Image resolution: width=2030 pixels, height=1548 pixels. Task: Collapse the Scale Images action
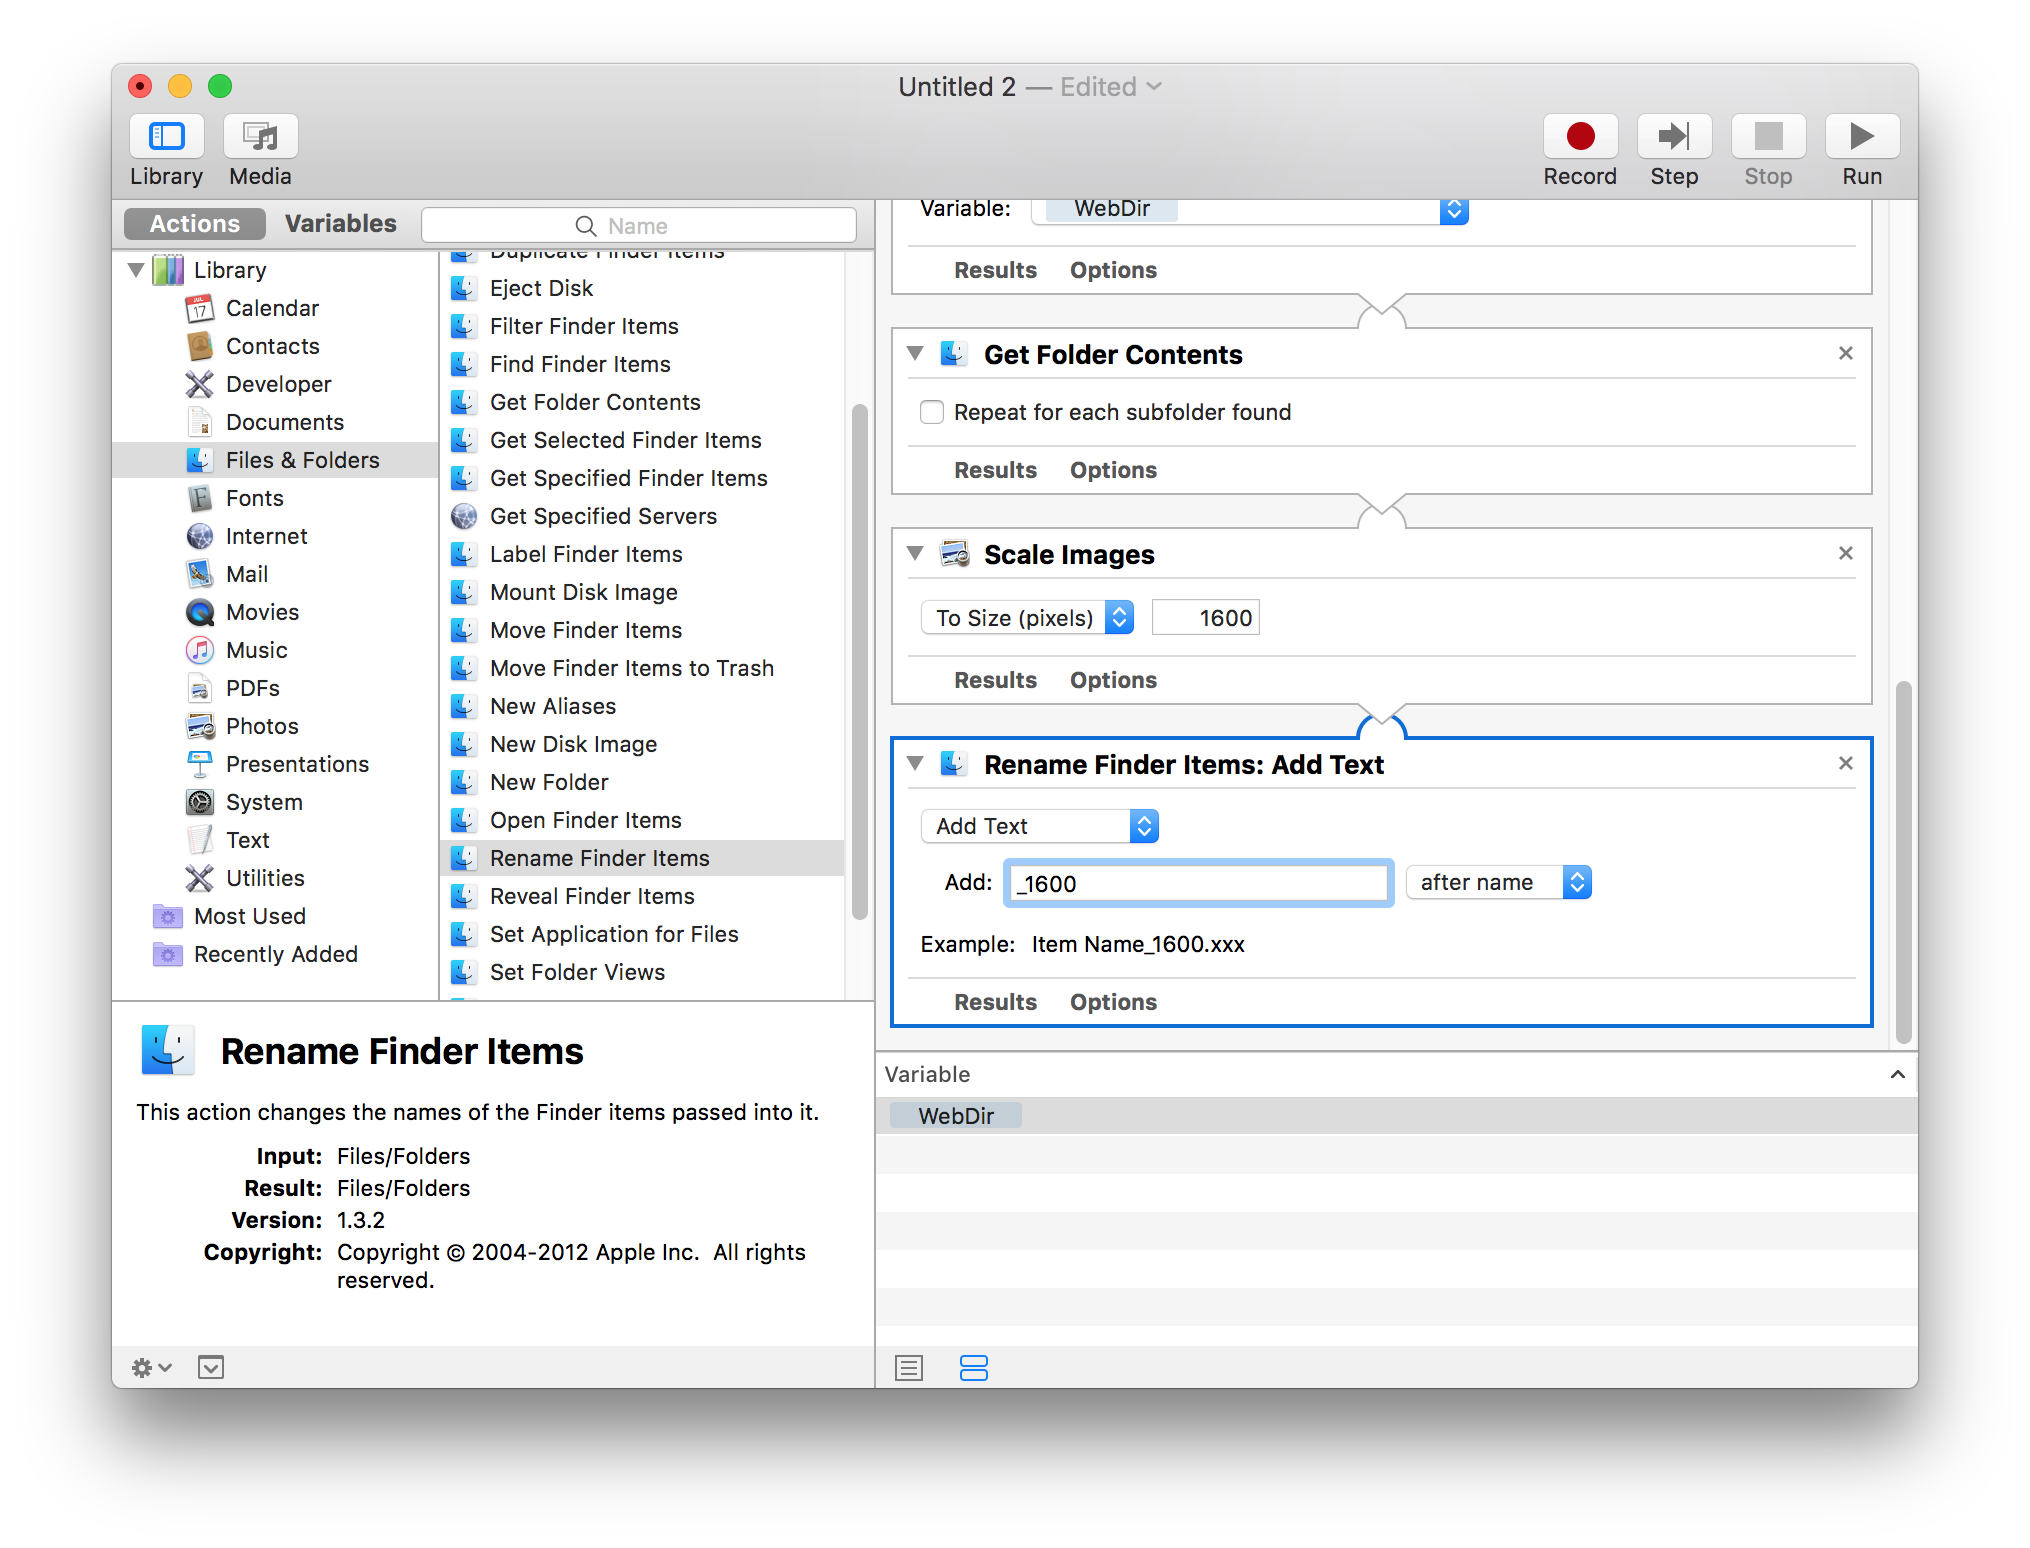coord(915,553)
